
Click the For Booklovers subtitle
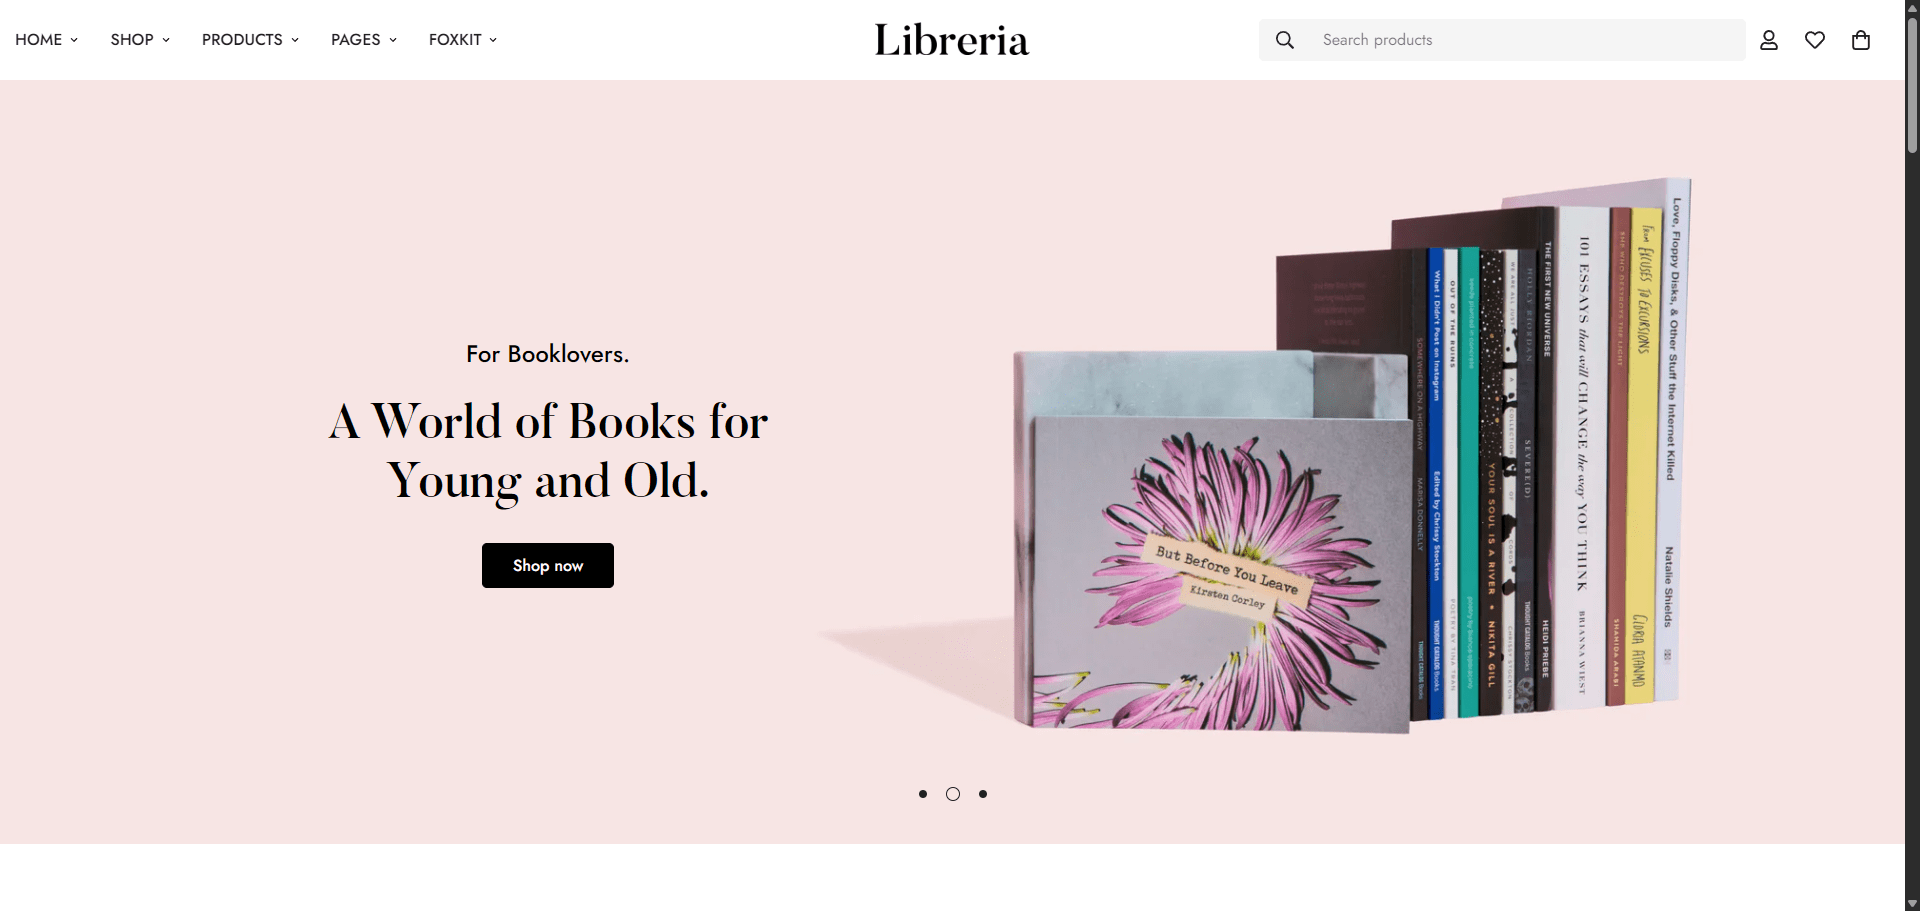point(548,354)
